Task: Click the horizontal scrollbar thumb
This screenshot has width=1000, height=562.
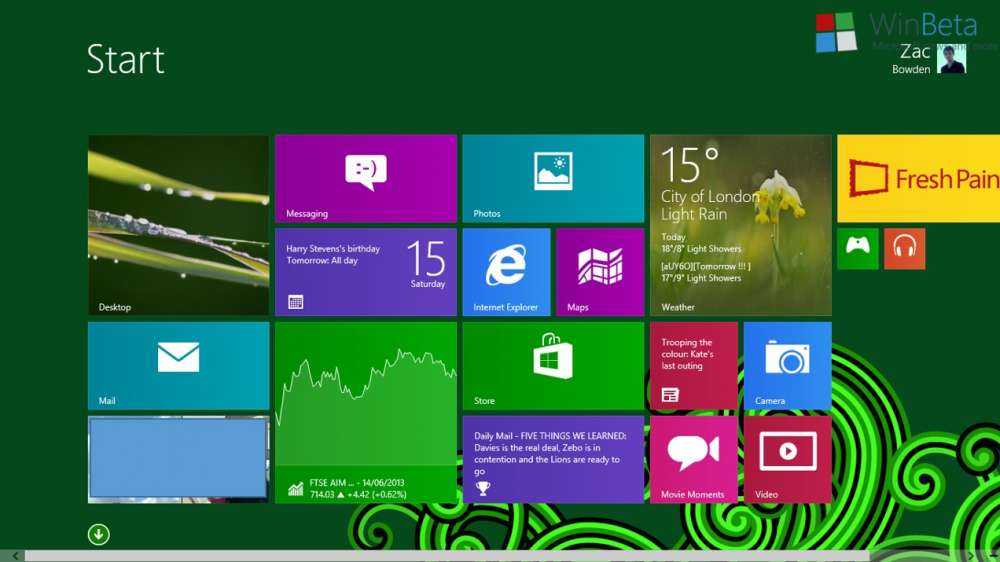Action: click(446, 556)
